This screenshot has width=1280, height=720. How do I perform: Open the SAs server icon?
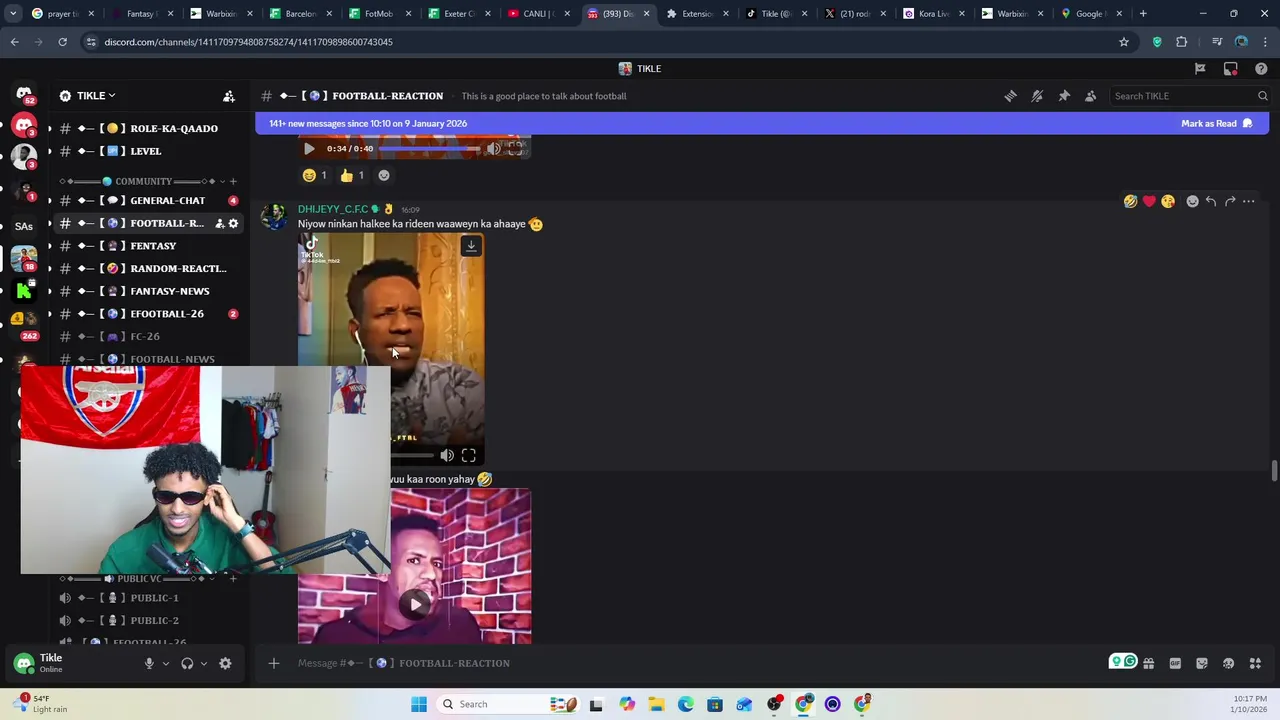pos(24,226)
